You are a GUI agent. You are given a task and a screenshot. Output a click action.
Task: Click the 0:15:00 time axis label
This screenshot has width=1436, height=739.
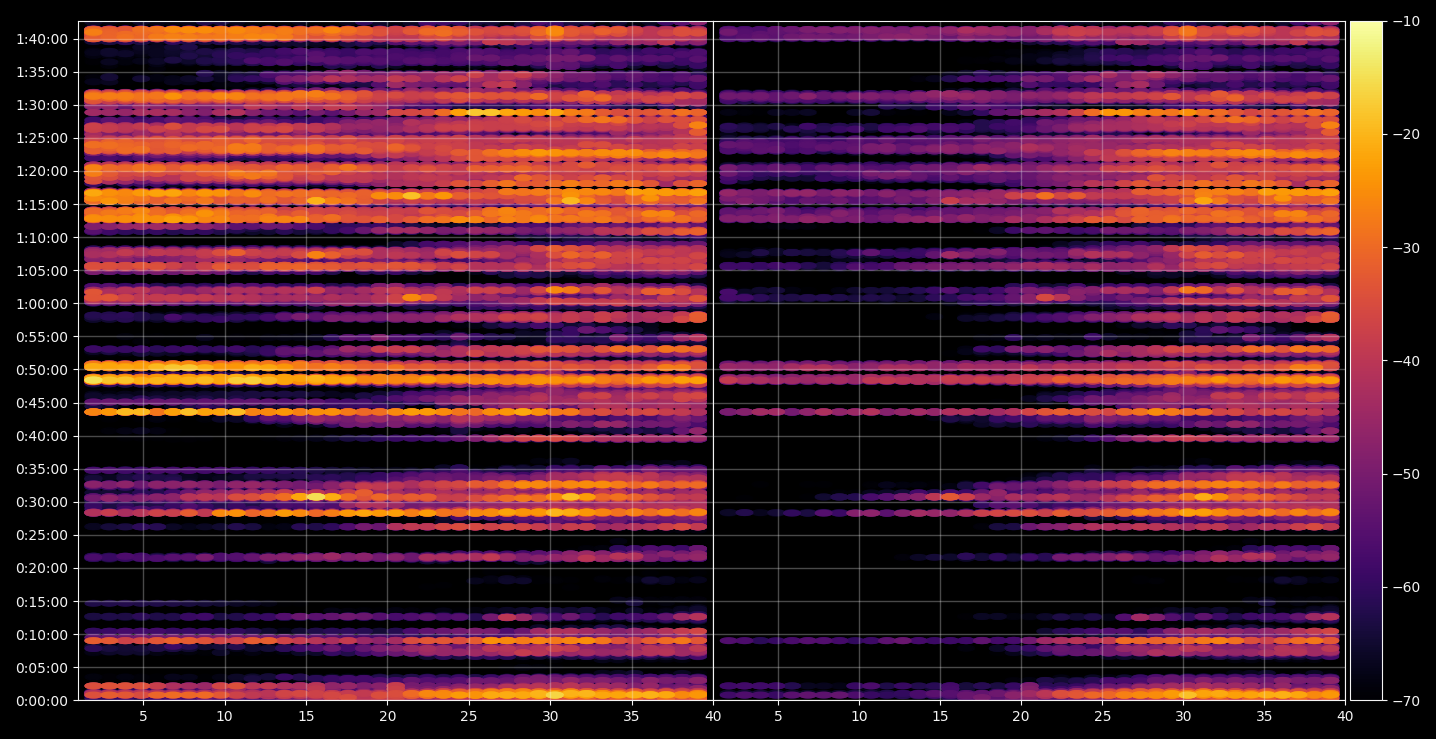point(42,602)
